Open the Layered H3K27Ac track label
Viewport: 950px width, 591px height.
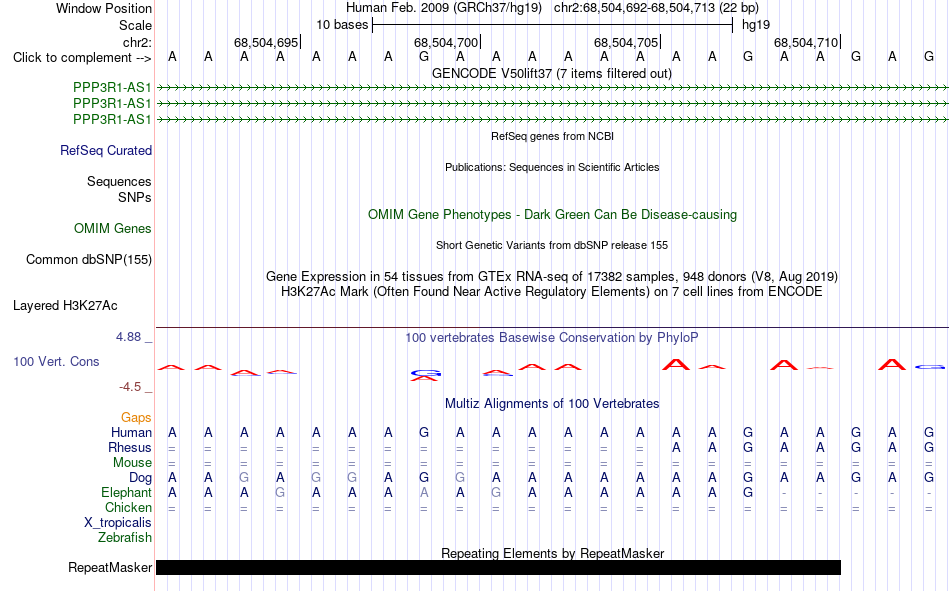(x=65, y=306)
